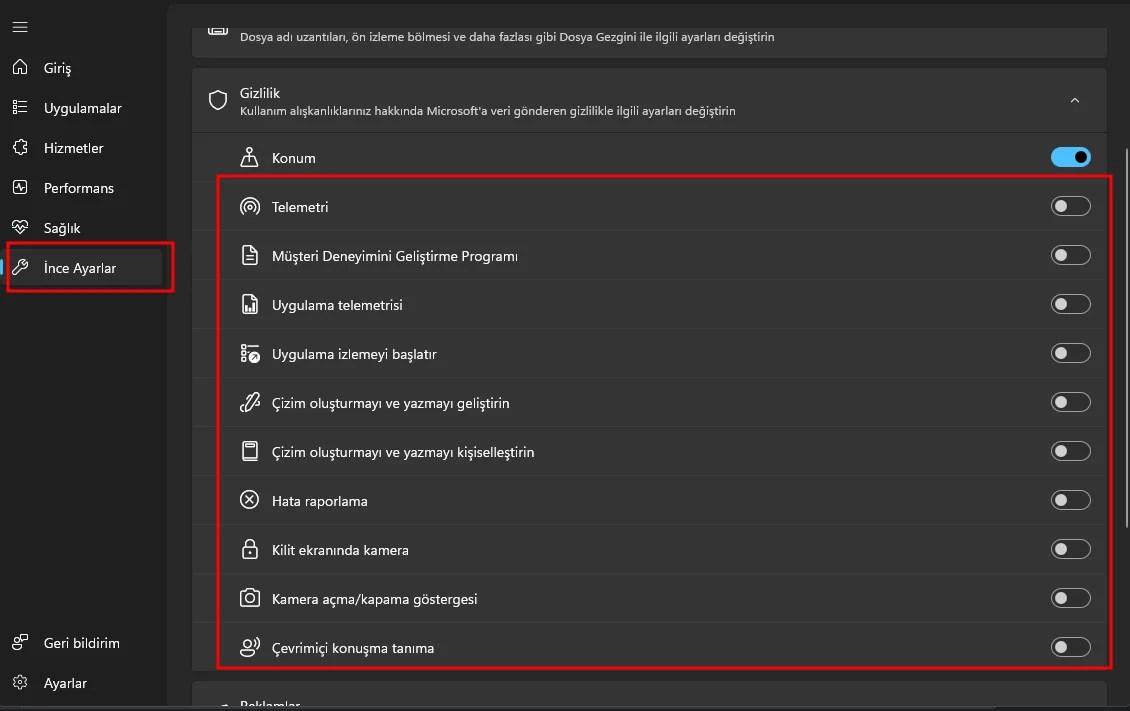Image resolution: width=1130 pixels, height=711 pixels.
Task: Click the Çevrimiçi konuşma tanıma voice icon
Action: click(250, 648)
